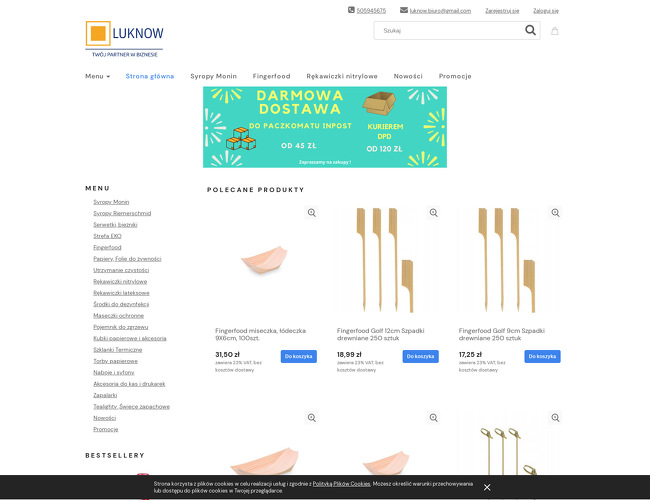Image resolution: width=650 pixels, height=500 pixels.
Task: Zoom the fingerfood miseczka product image
Action: pos(312,213)
